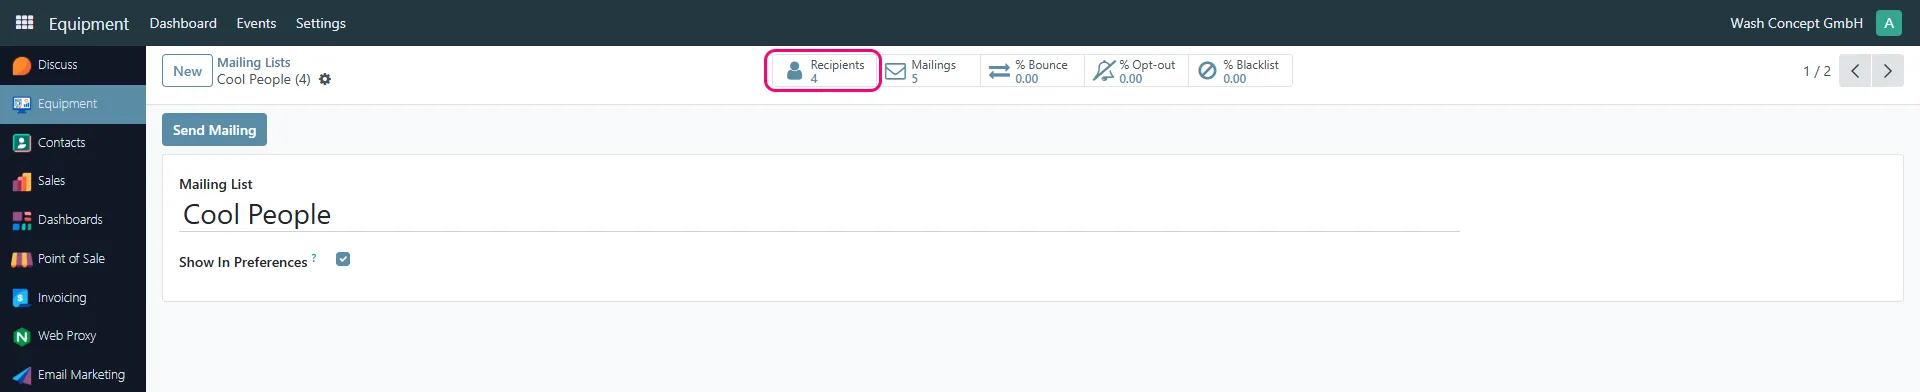Open the Wash Concept GmbH company switcher
The width and height of the screenshot is (1920, 392).
(1796, 23)
